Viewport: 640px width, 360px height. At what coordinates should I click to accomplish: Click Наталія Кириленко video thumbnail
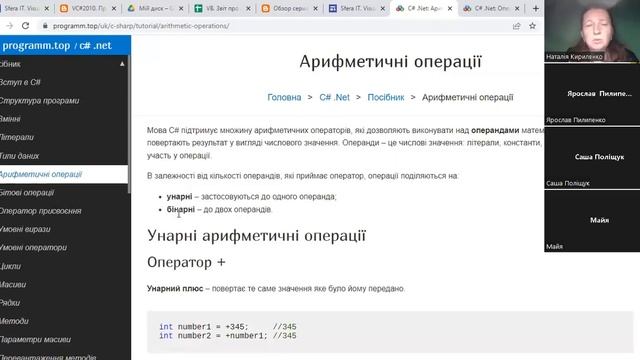(x=592, y=31)
